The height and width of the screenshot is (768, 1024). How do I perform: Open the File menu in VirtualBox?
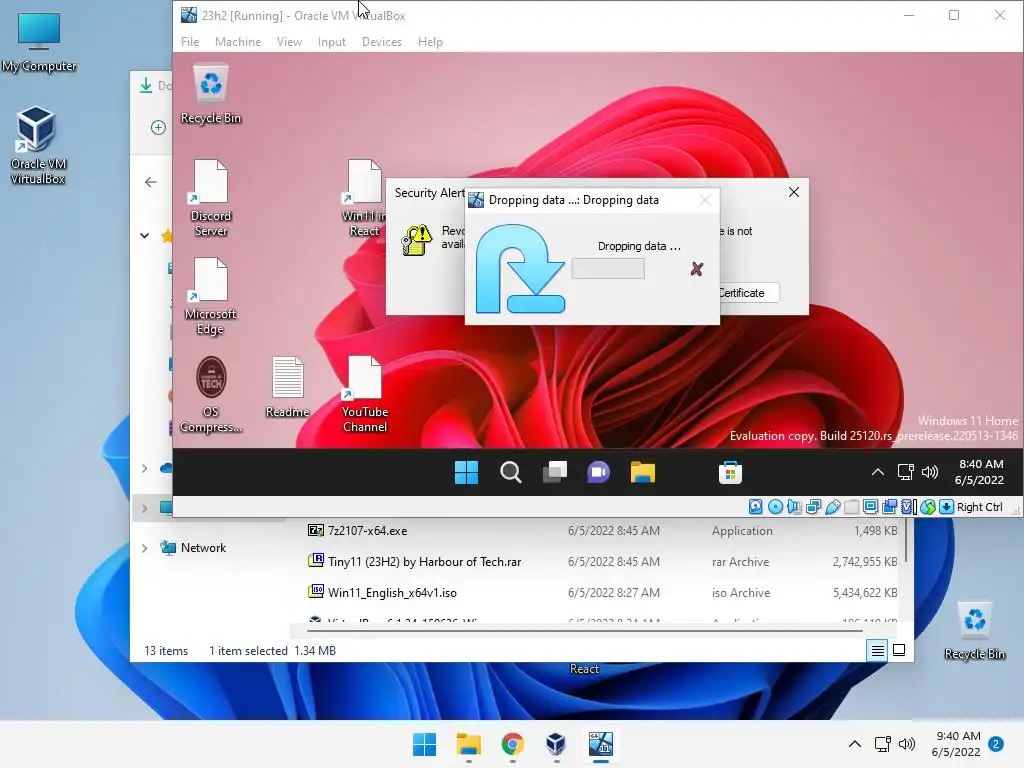[190, 42]
